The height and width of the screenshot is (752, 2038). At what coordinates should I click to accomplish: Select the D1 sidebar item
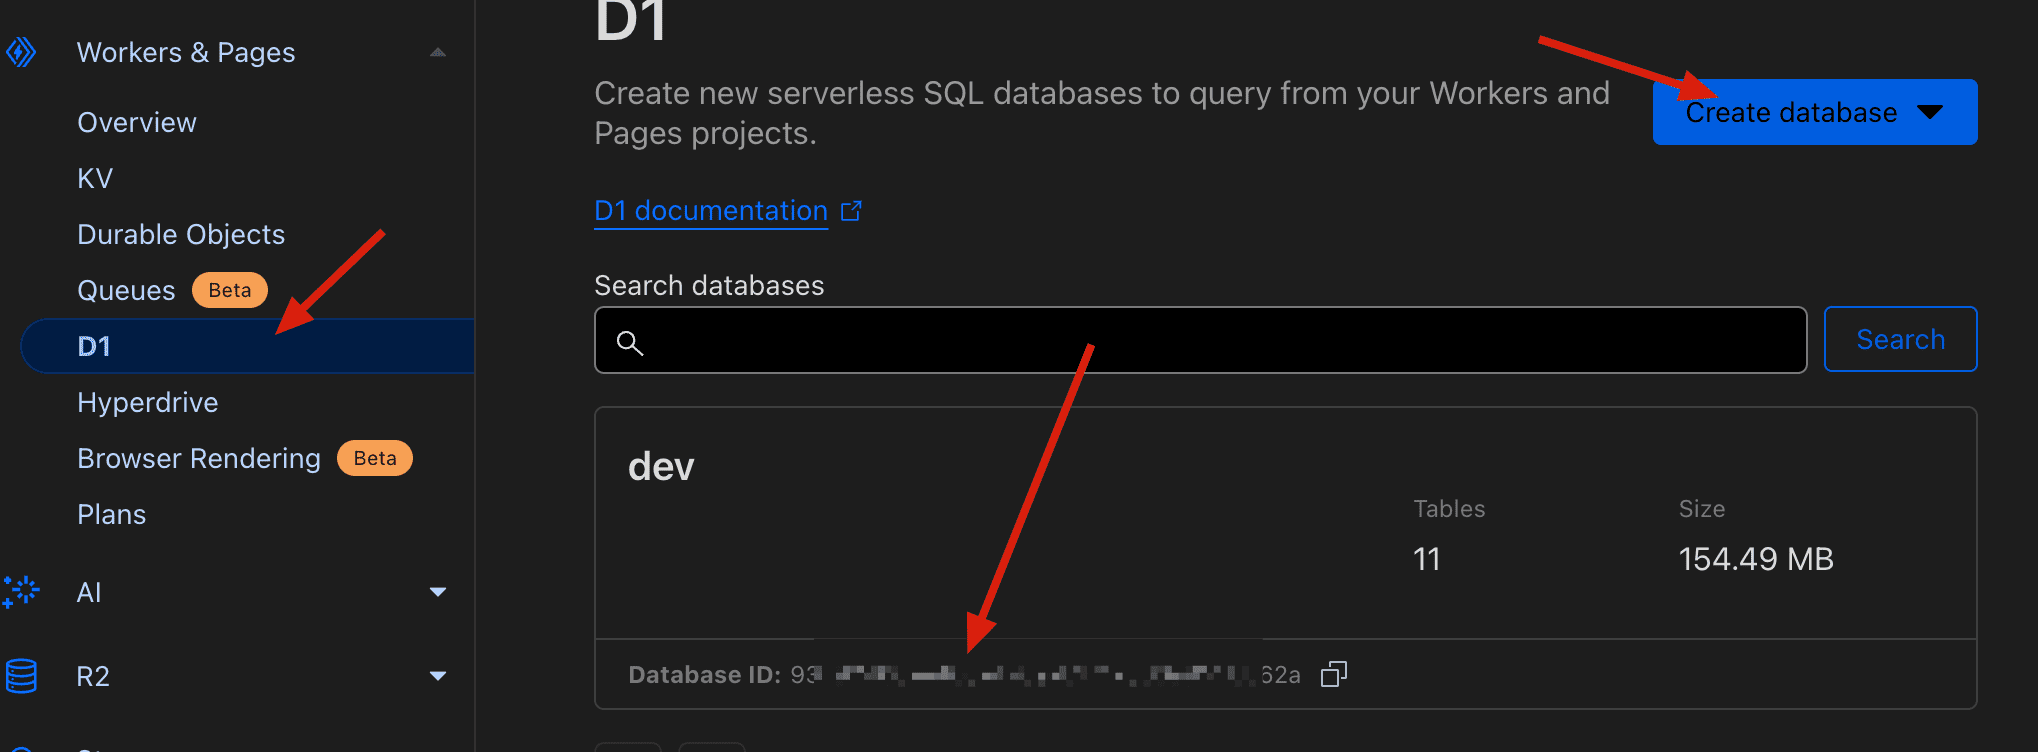click(x=94, y=346)
